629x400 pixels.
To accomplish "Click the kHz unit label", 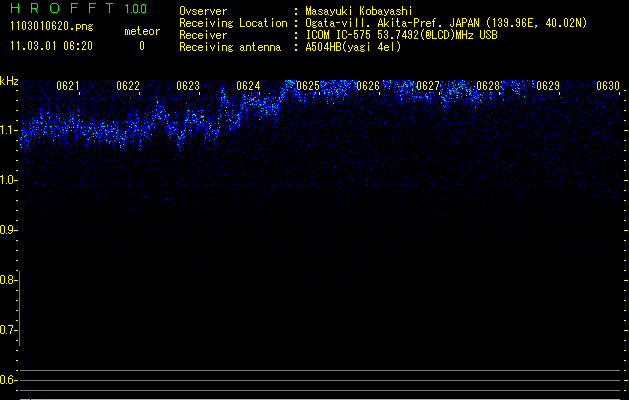I will coord(9,80).
